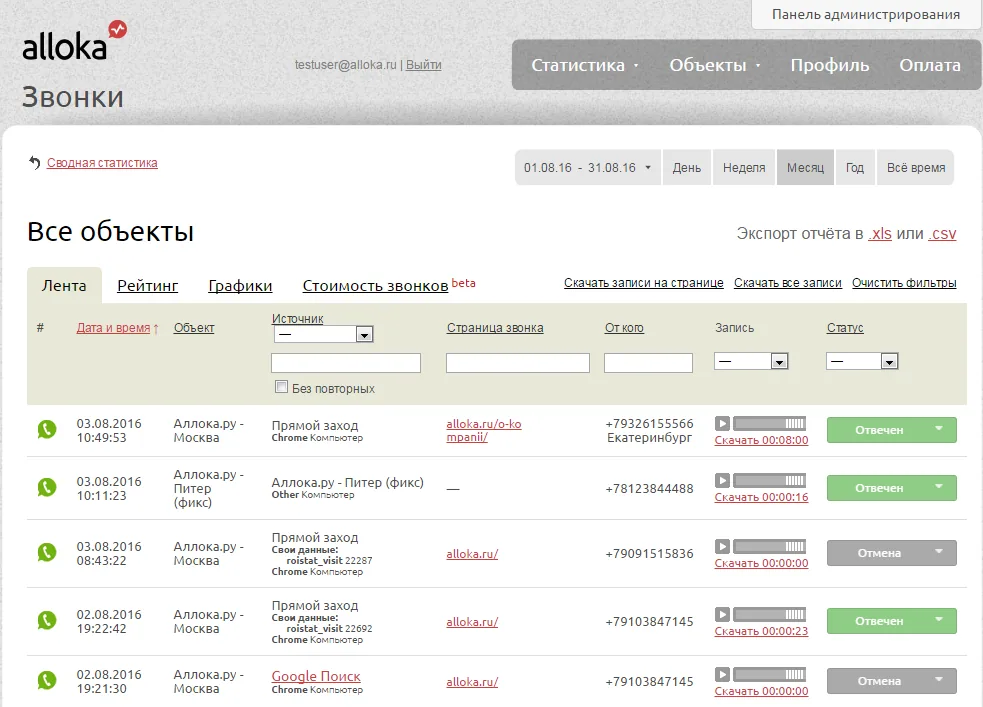Open the Запись filter dropdown

[751, 361]
